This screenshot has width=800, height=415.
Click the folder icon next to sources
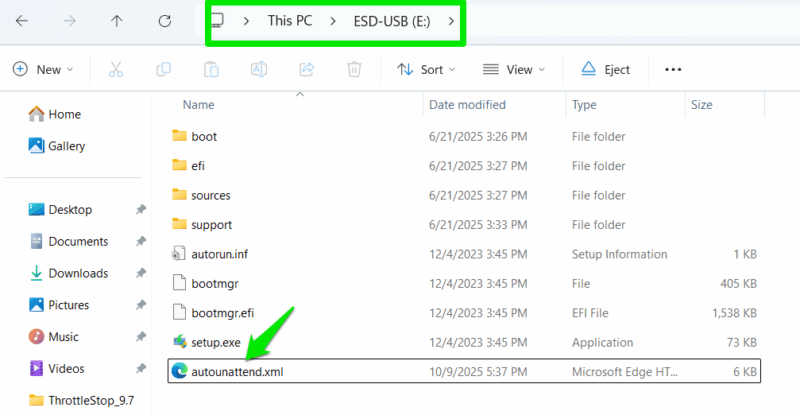coord(179,194)
